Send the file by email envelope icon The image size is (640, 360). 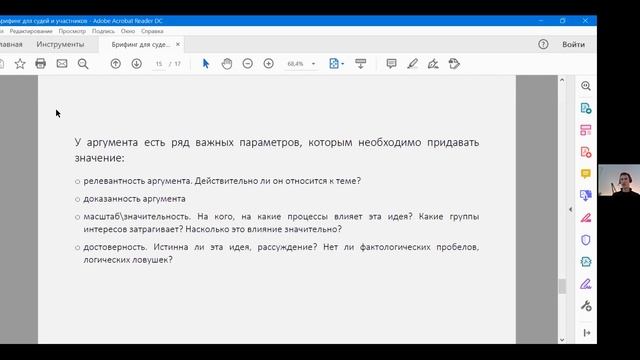[x=62, y=63]
